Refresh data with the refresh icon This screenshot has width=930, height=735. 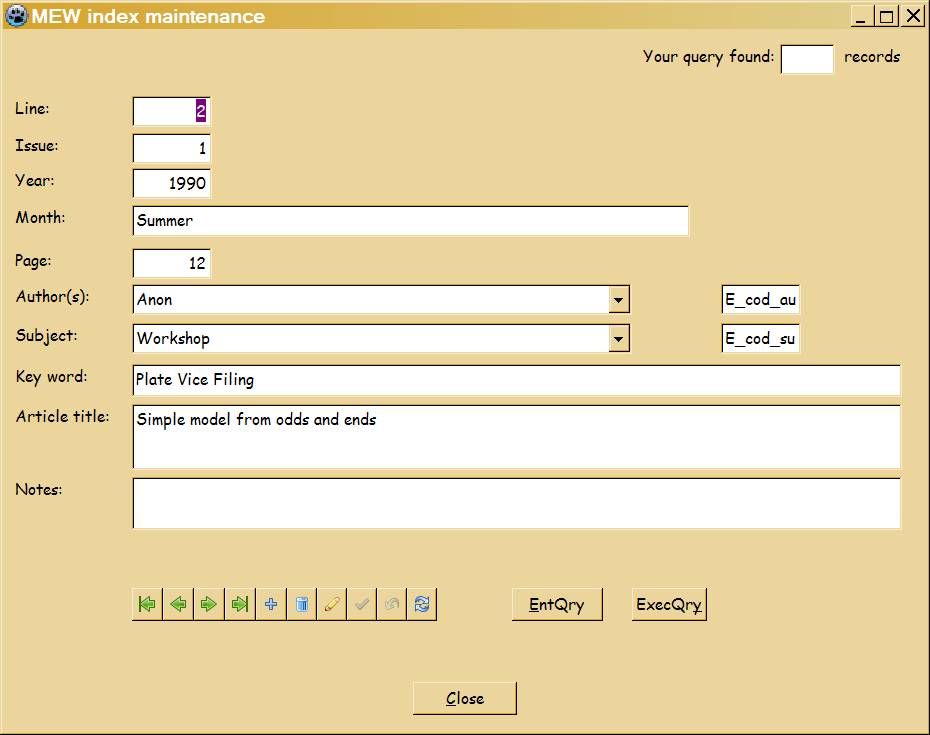[422, 604]
